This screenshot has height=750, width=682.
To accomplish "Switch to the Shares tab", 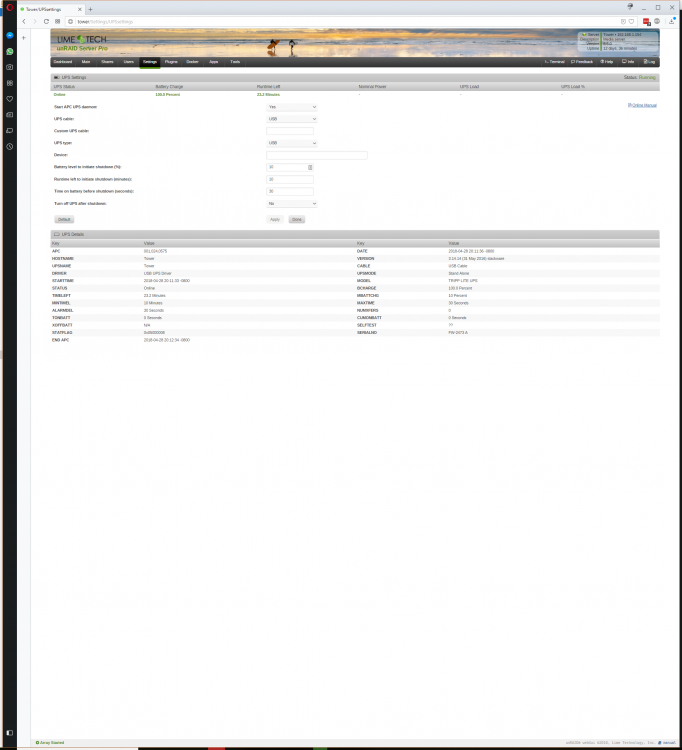I will [x=107, y=62].
